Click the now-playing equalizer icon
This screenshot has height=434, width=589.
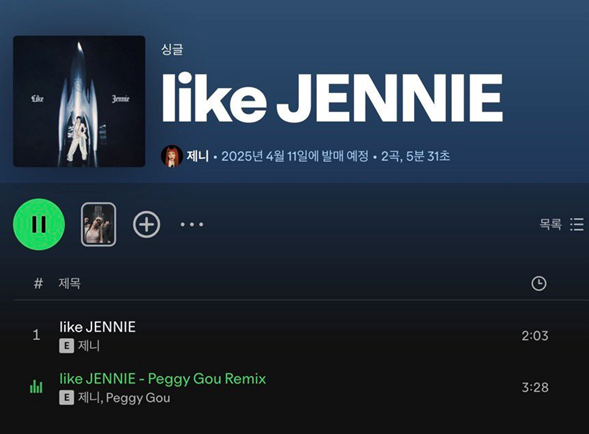[x=36, y=387]
